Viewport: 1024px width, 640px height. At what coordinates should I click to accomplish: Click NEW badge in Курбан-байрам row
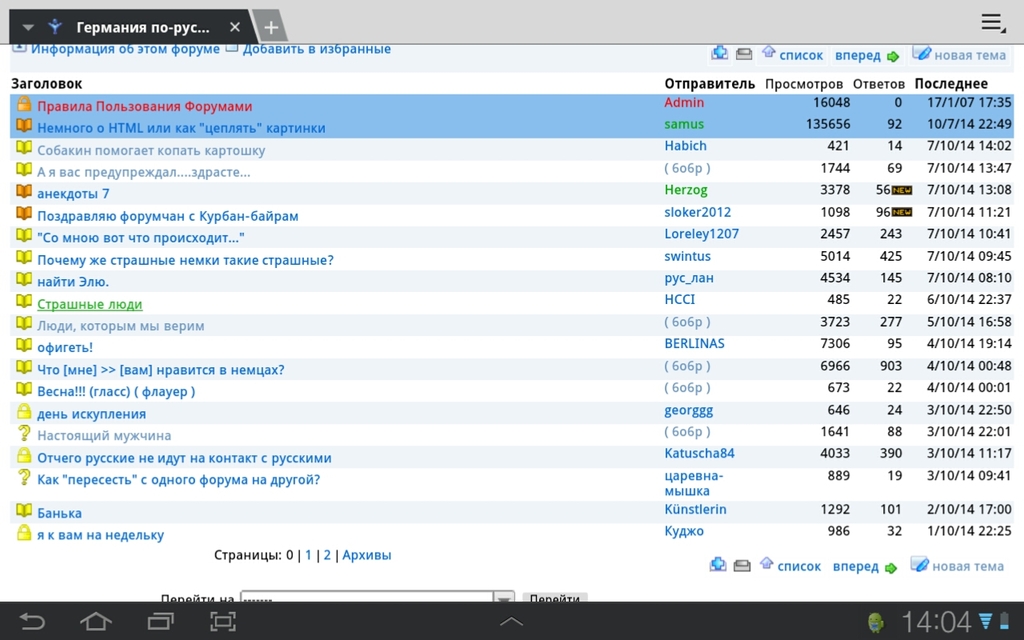(902, 212)
